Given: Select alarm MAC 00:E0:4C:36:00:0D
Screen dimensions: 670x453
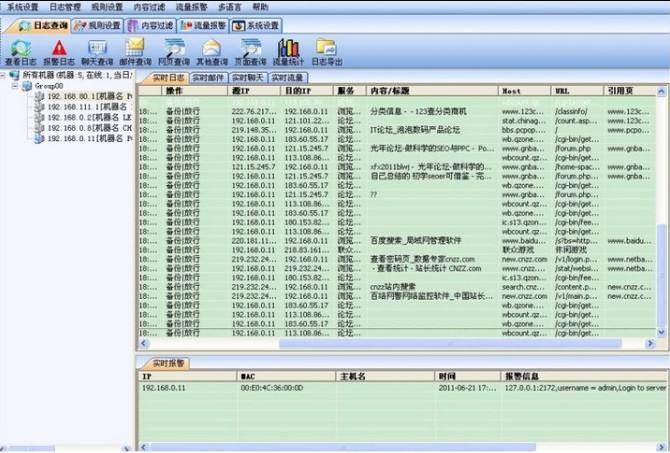Looking at the screenshot, I should 272,388.
